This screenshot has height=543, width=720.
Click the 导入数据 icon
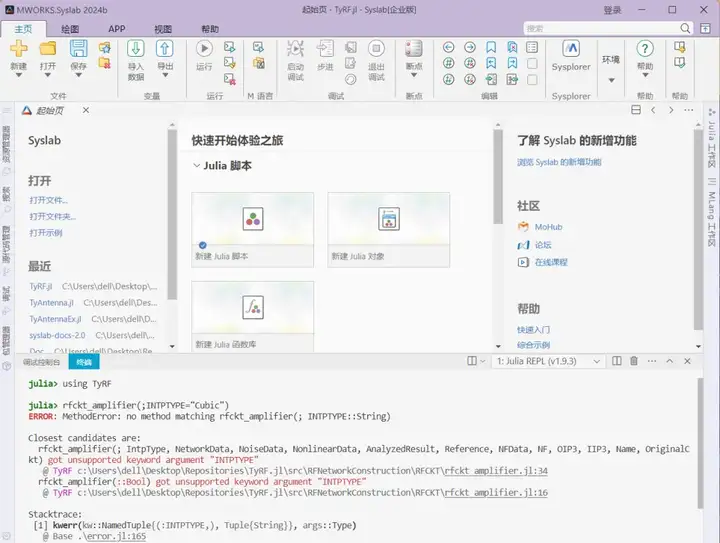135,48
